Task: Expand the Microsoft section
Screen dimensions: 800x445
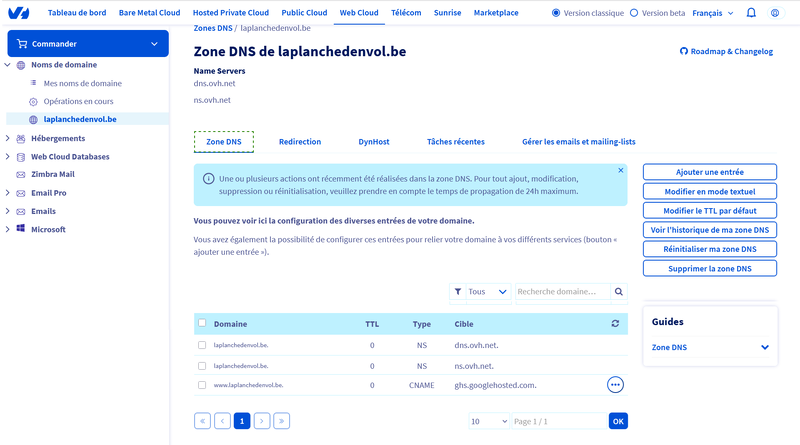Action: (7, 229)
